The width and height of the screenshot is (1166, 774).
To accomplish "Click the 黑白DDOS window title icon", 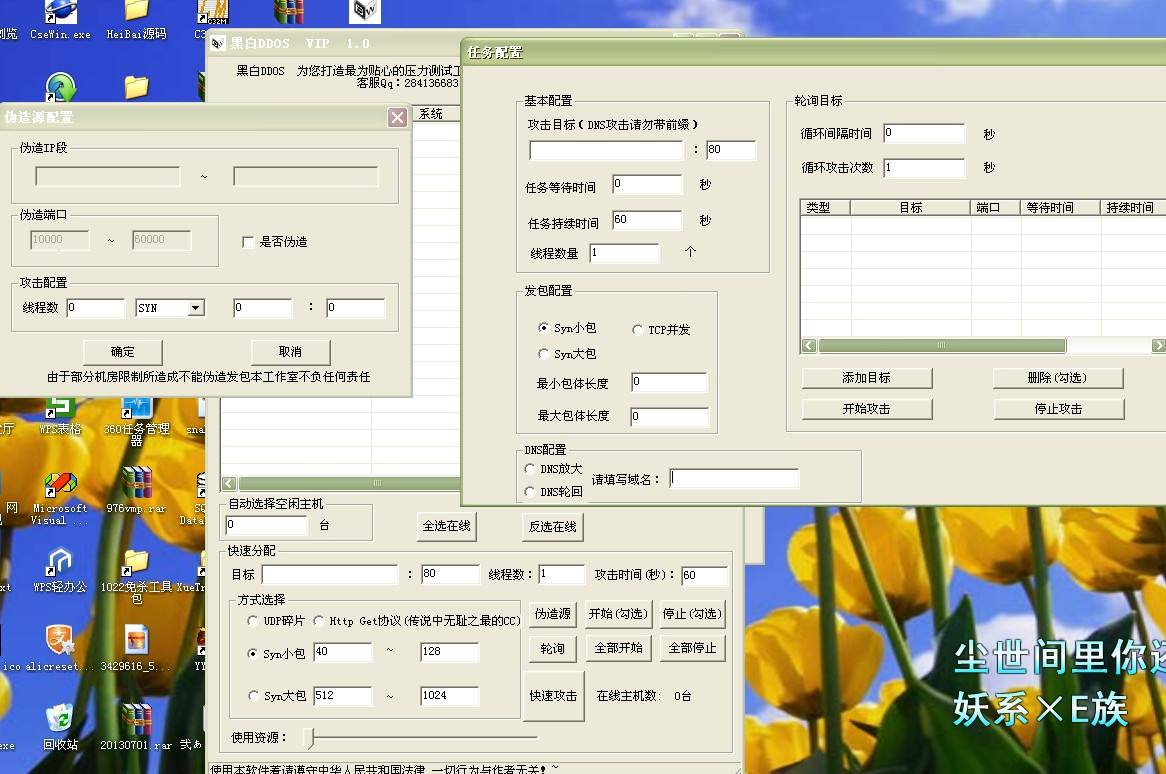I will point(218,44).
